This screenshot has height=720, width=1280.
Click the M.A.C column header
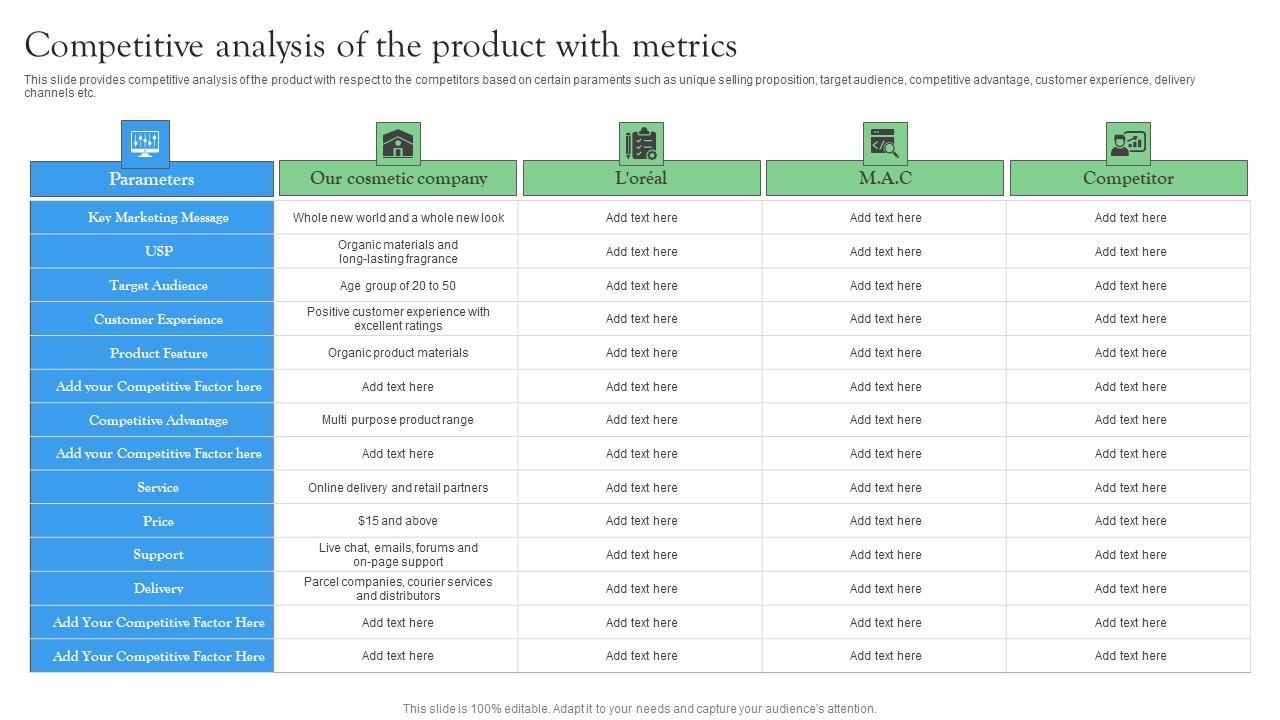(885, 178)
